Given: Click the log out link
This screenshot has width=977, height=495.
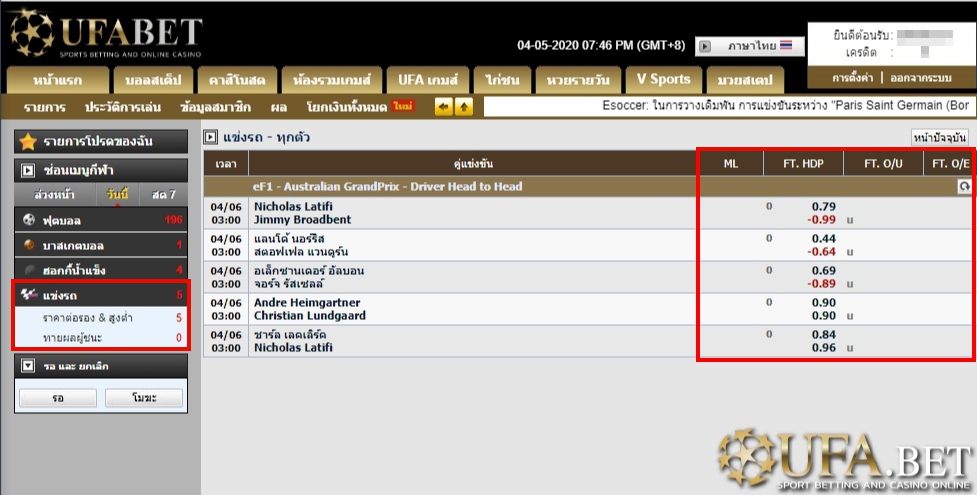Looking at the screenshot, I should pos(920,78).
